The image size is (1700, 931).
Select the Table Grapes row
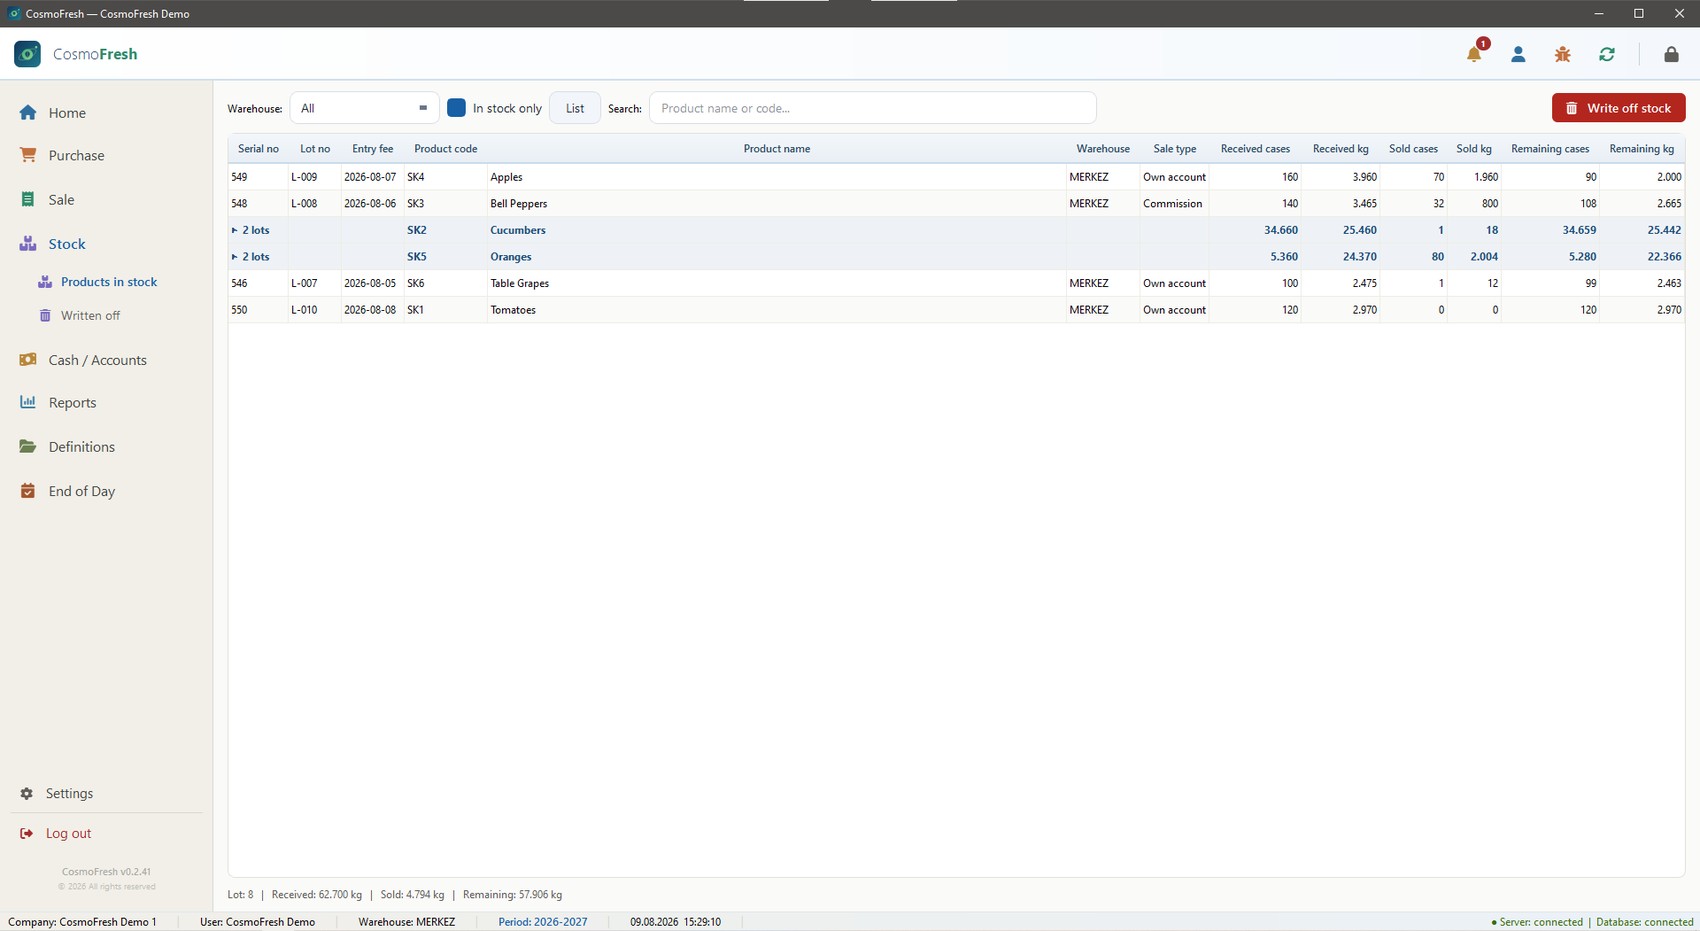coord(956,283)
